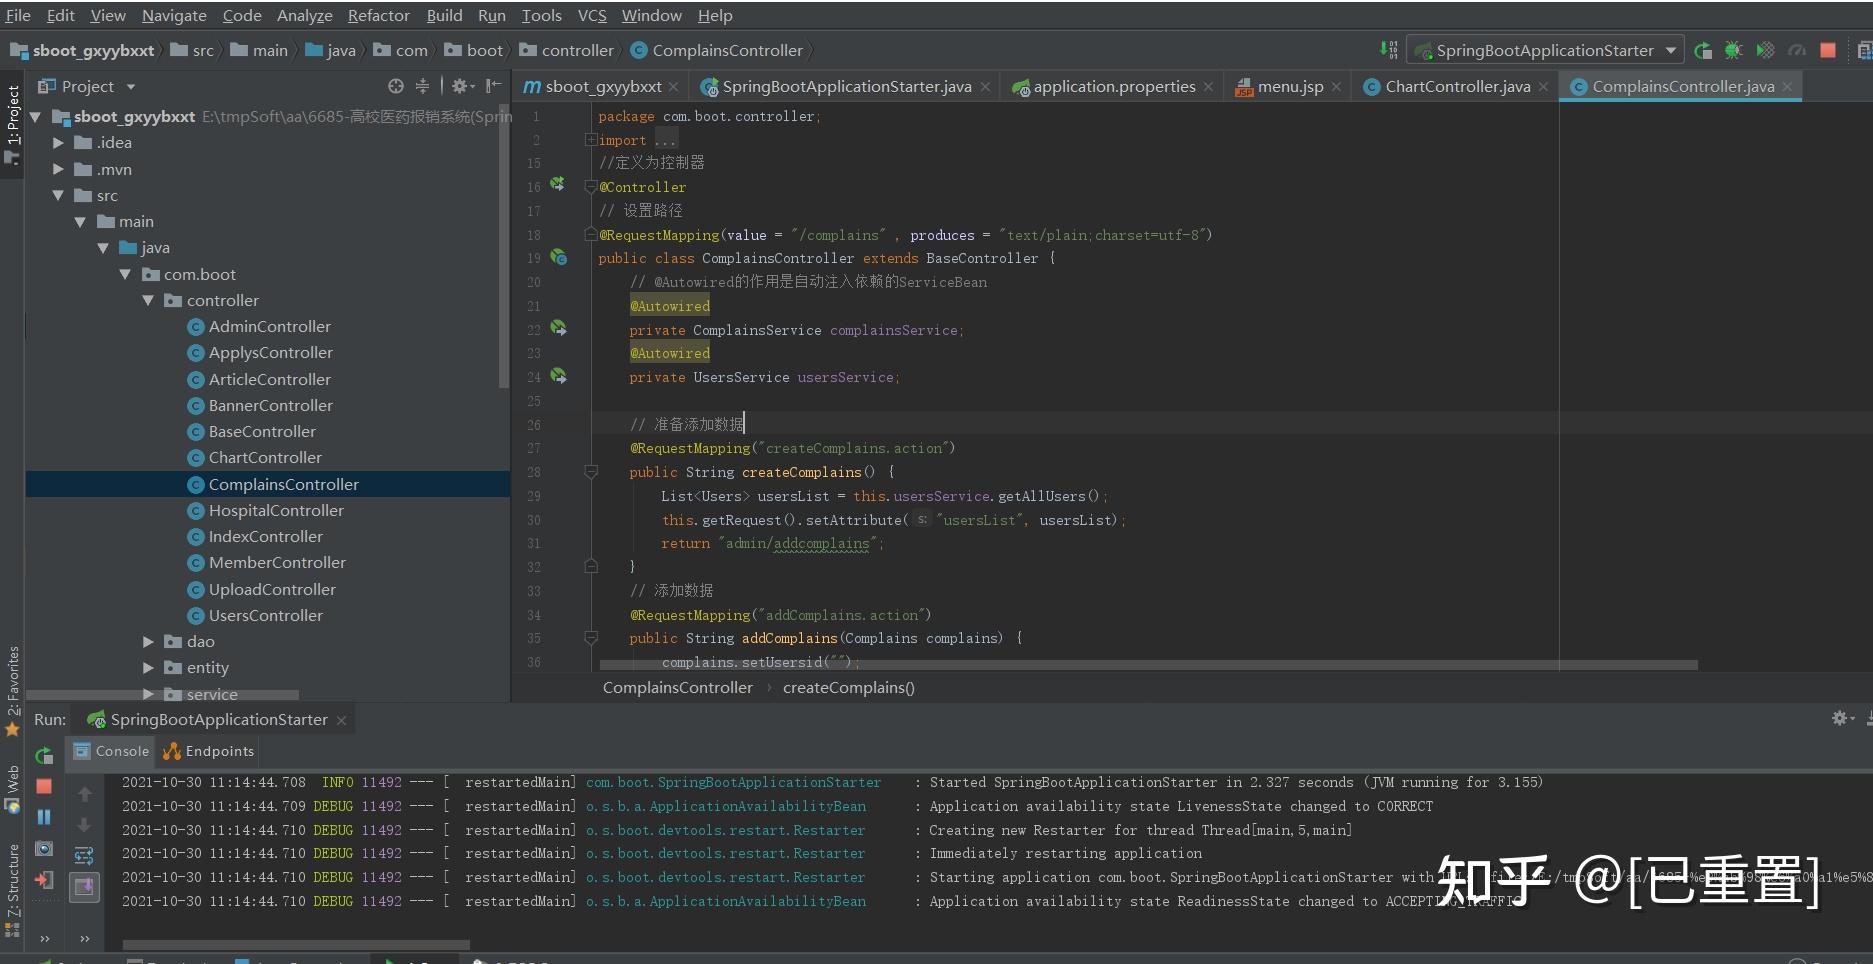The width and height of the screenshot is (1873, 964).
Task: Open the Build menu
Action: (x=444, y=15)
